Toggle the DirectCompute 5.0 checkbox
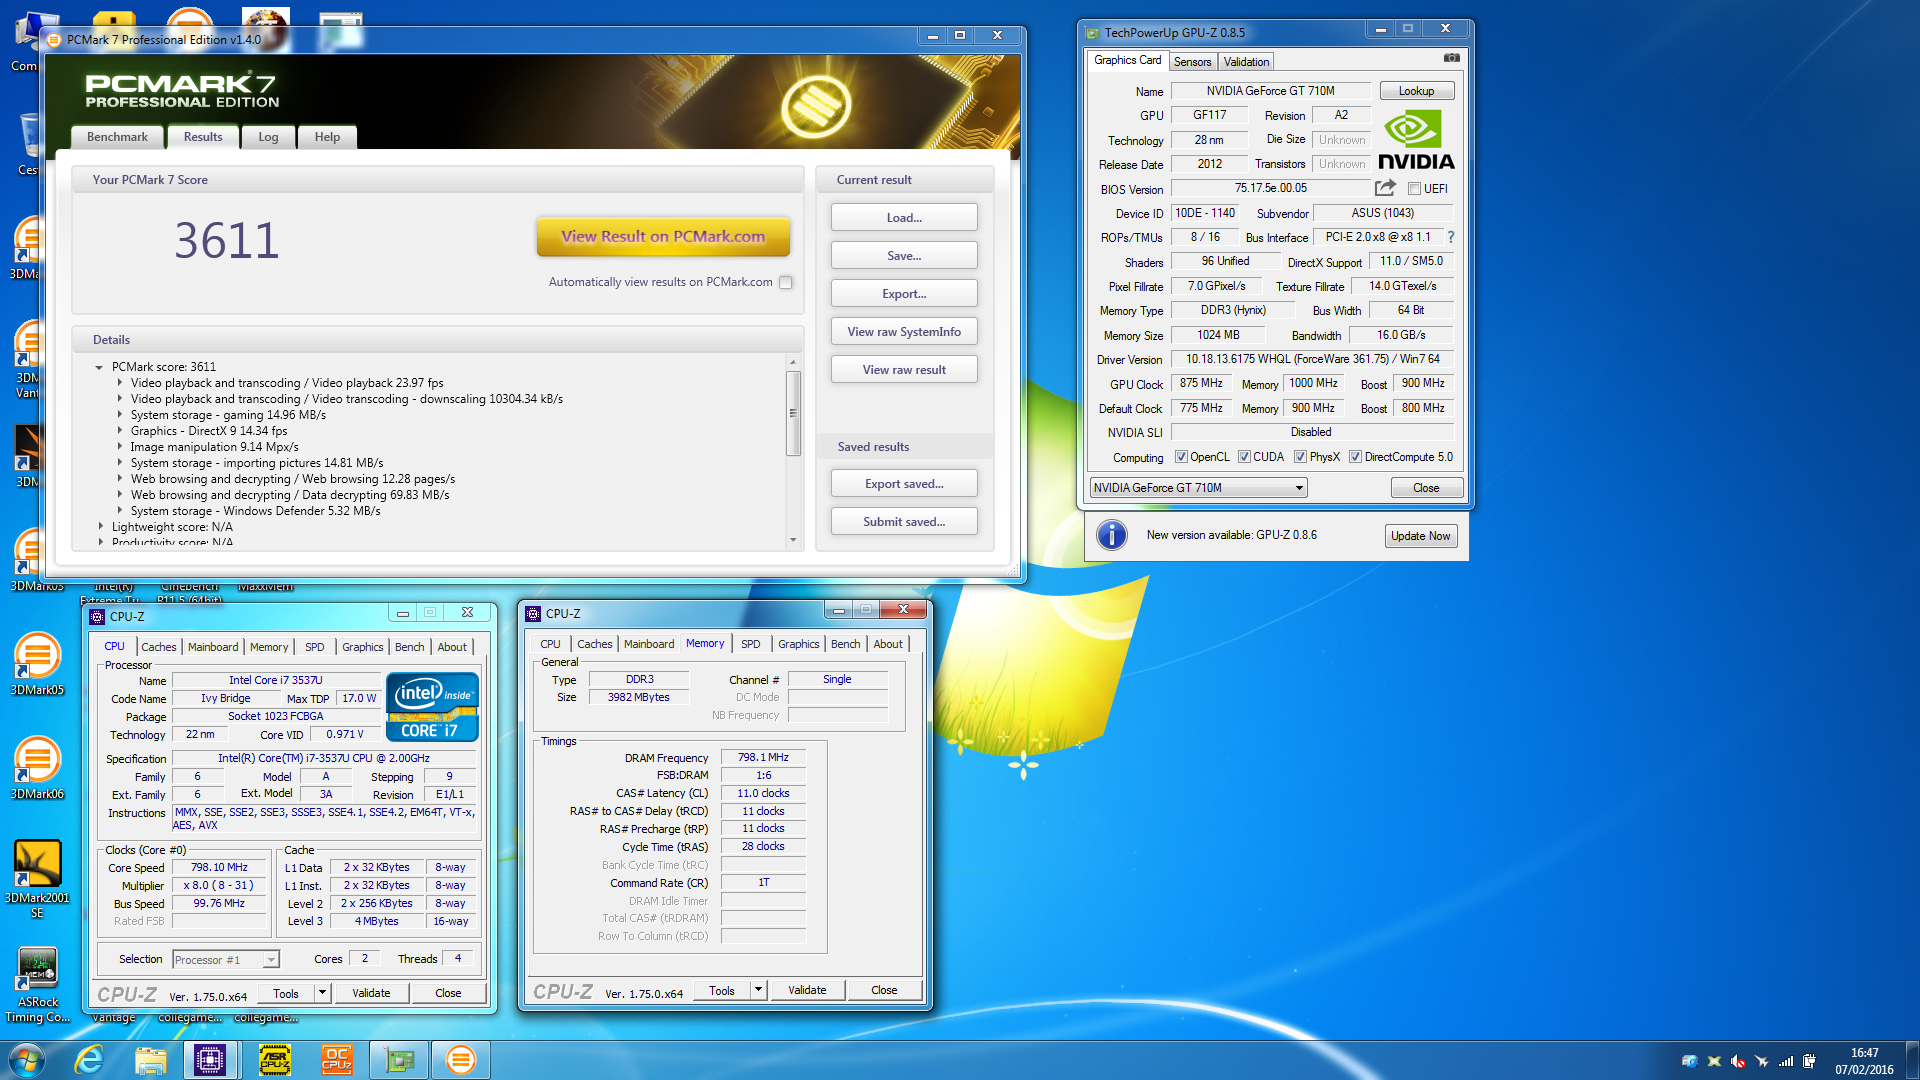This screenshot has width=1920, height=1080. coord(1355,457)
